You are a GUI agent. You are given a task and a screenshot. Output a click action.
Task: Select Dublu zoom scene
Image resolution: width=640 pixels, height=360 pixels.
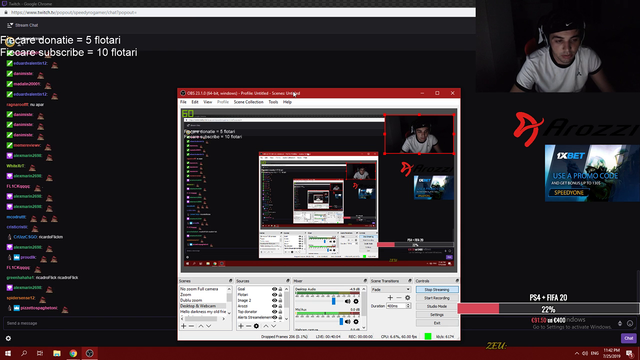click(203, 300)
